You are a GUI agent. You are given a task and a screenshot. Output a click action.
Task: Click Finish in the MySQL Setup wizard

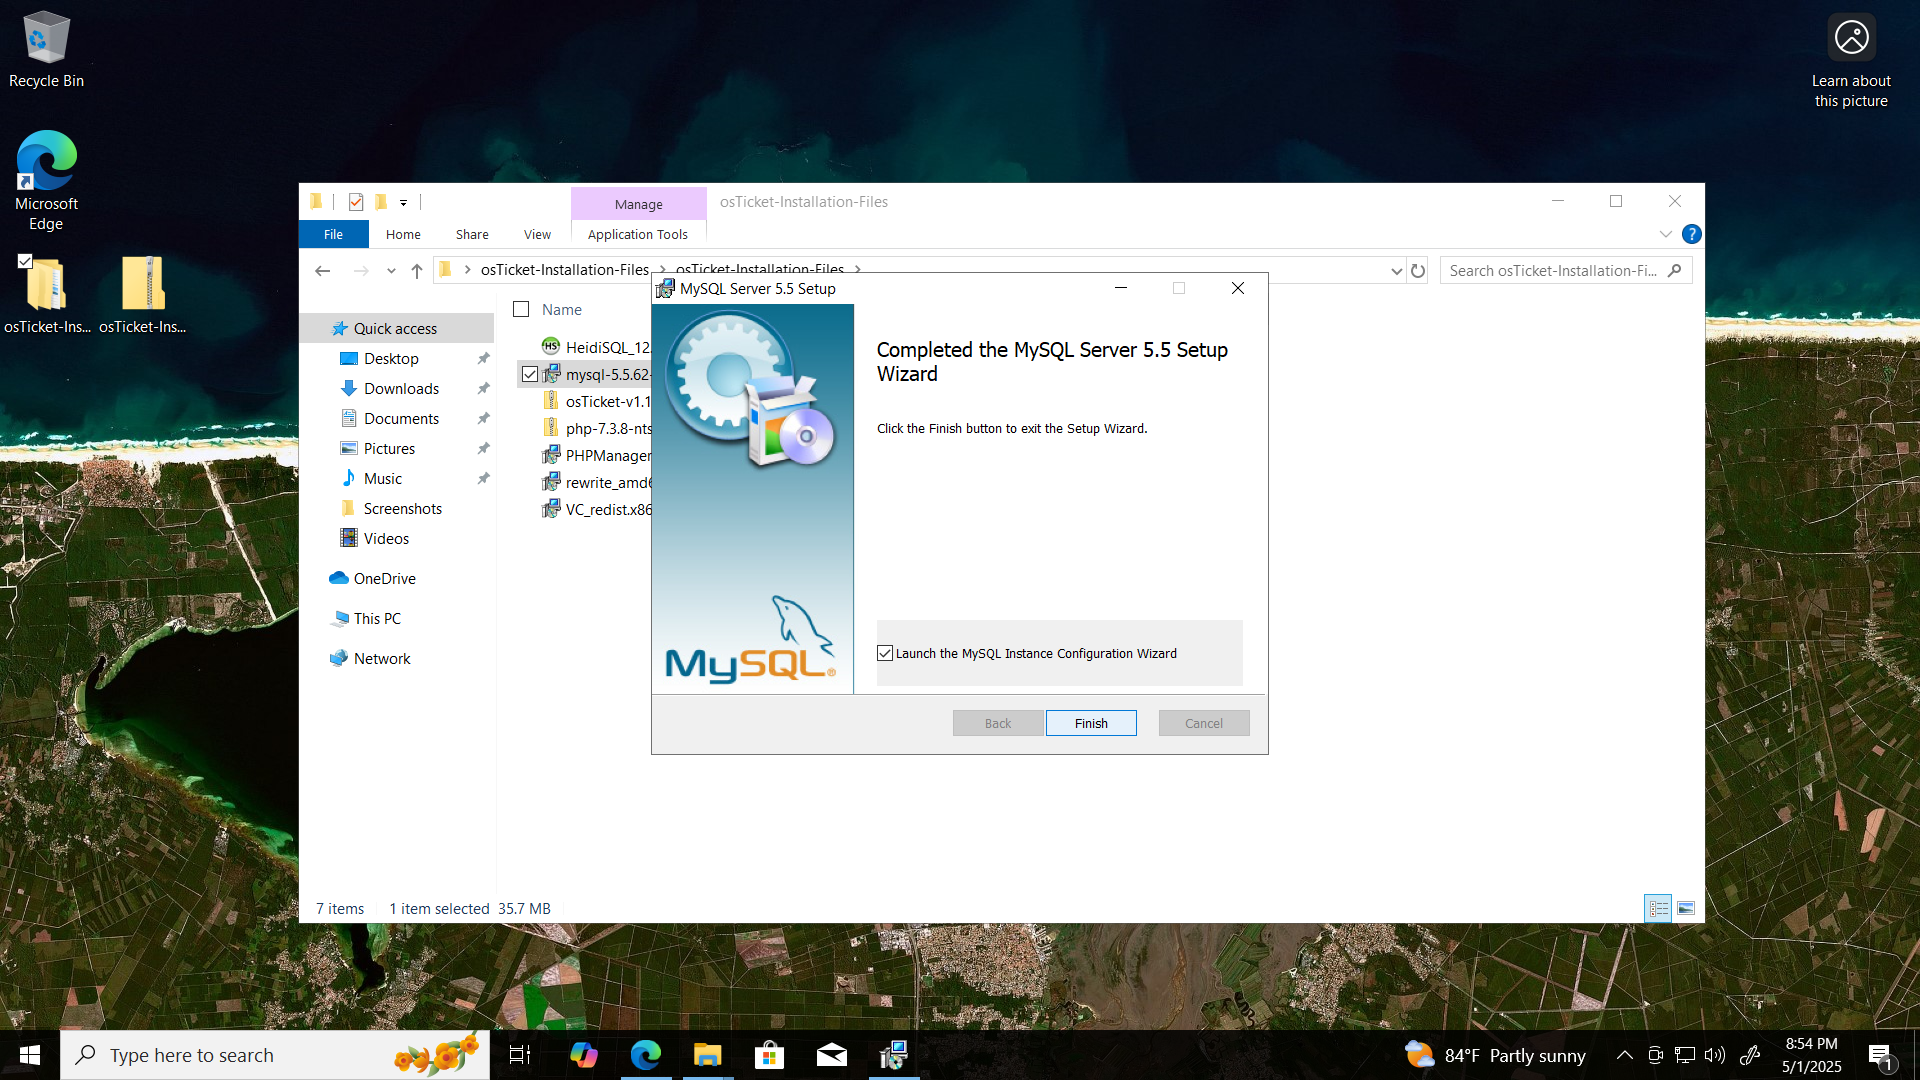tap(1091, 723)
